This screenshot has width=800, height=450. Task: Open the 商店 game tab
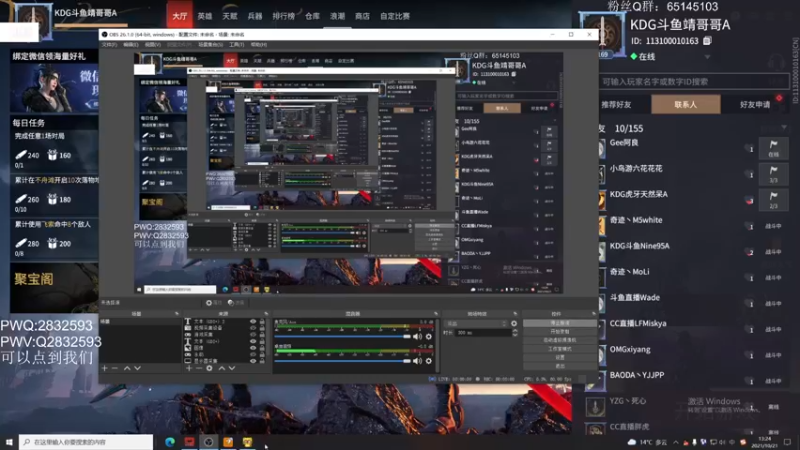click(x=362, y=16)
